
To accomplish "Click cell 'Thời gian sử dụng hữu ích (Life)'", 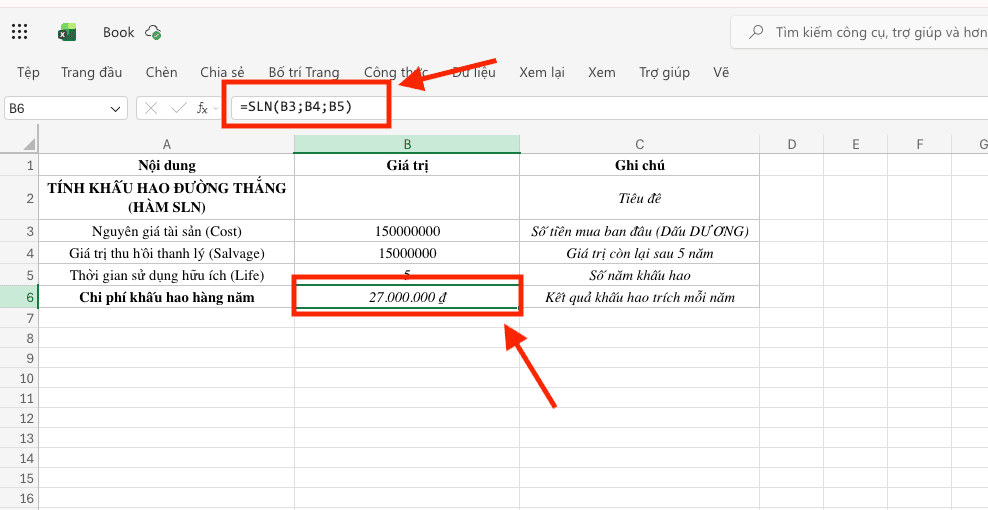I will (x=166, y=275).
